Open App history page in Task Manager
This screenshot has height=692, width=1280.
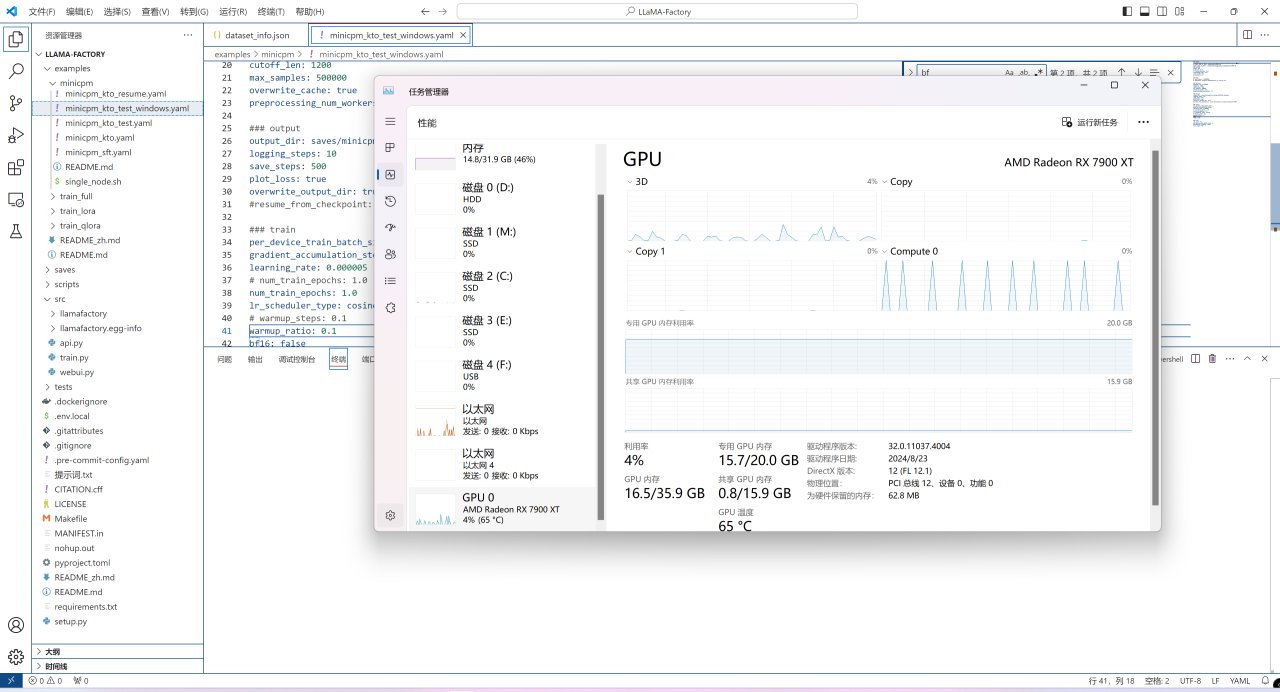[390, 201]
